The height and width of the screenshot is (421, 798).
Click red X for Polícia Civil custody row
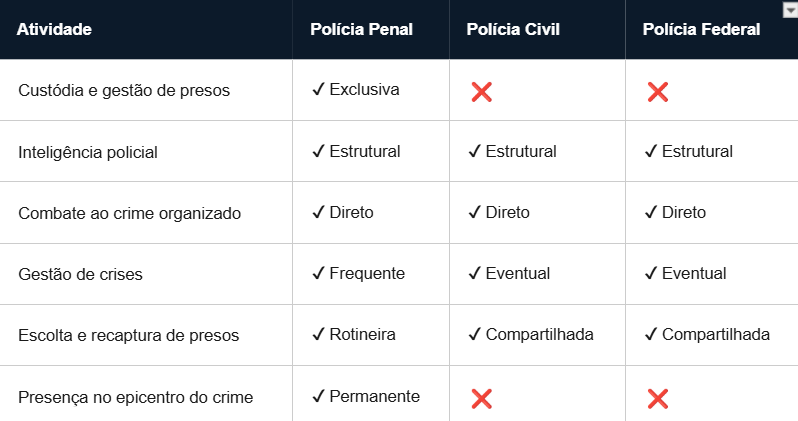pyautogui.click(x=481, y=92)
